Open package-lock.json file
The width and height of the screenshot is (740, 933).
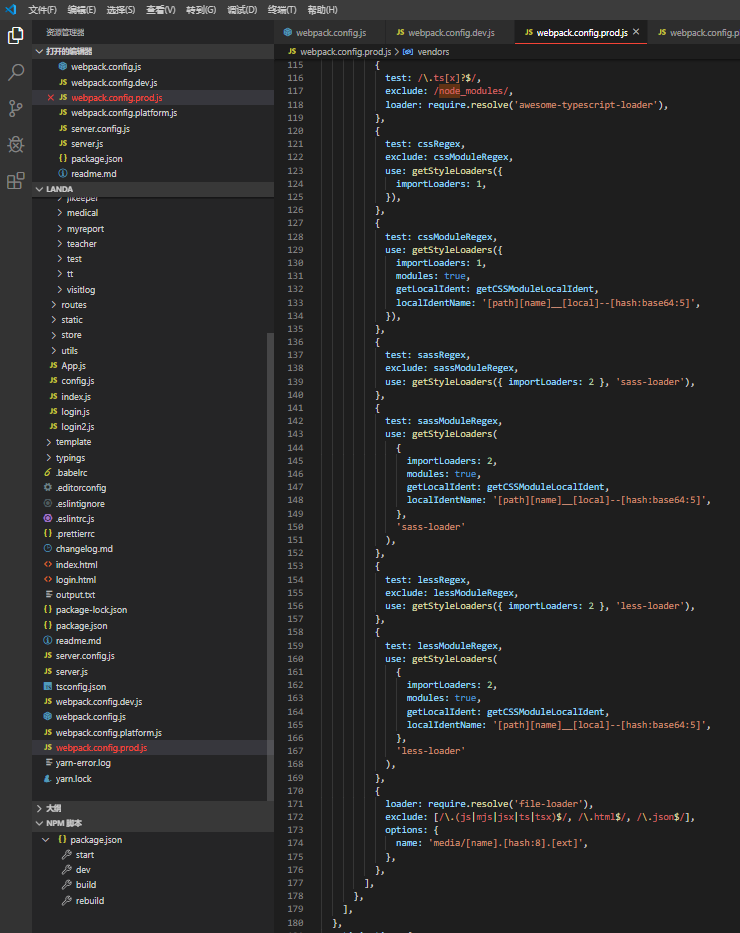(91, 609)
